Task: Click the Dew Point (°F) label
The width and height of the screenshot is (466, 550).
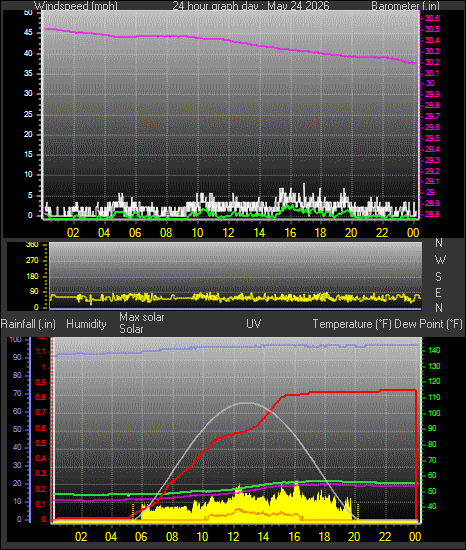Action: 428,324
